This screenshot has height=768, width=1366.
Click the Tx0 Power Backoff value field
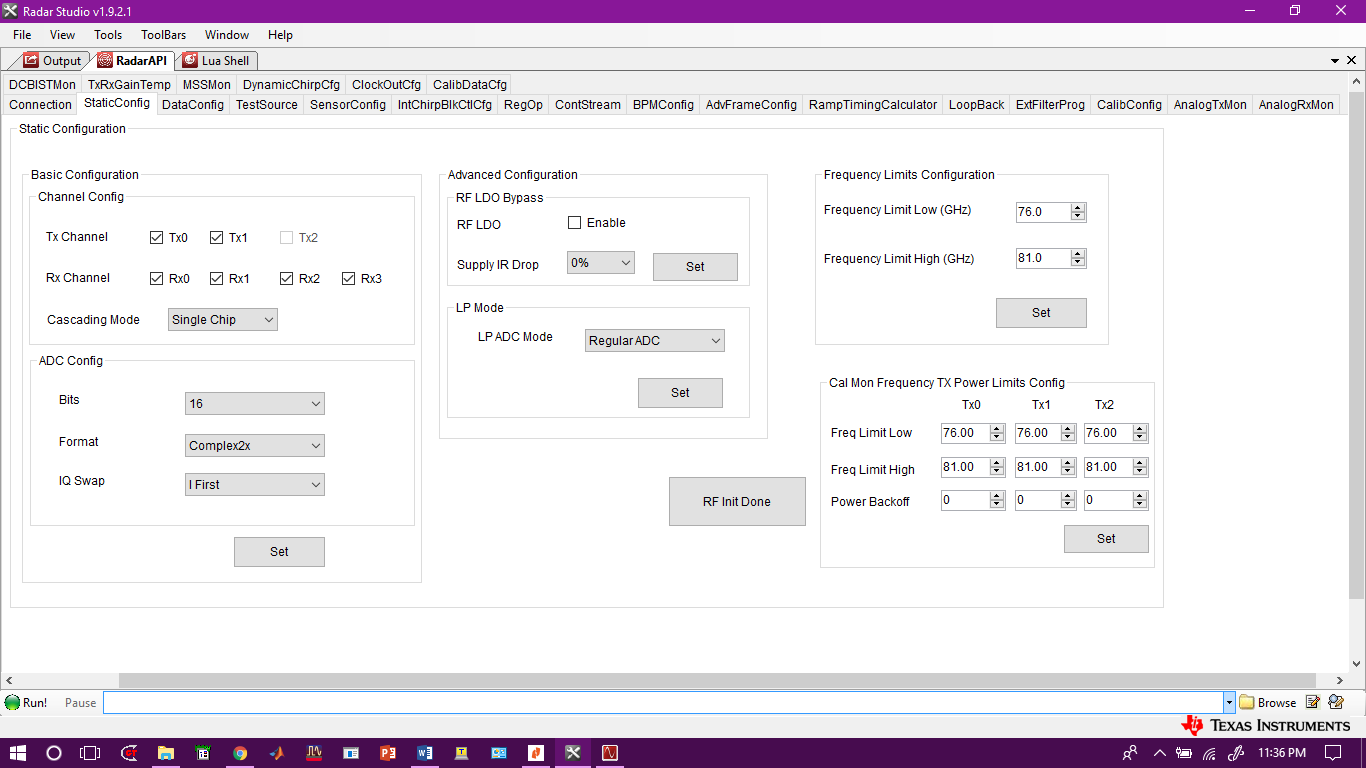(x=965, y=500)
